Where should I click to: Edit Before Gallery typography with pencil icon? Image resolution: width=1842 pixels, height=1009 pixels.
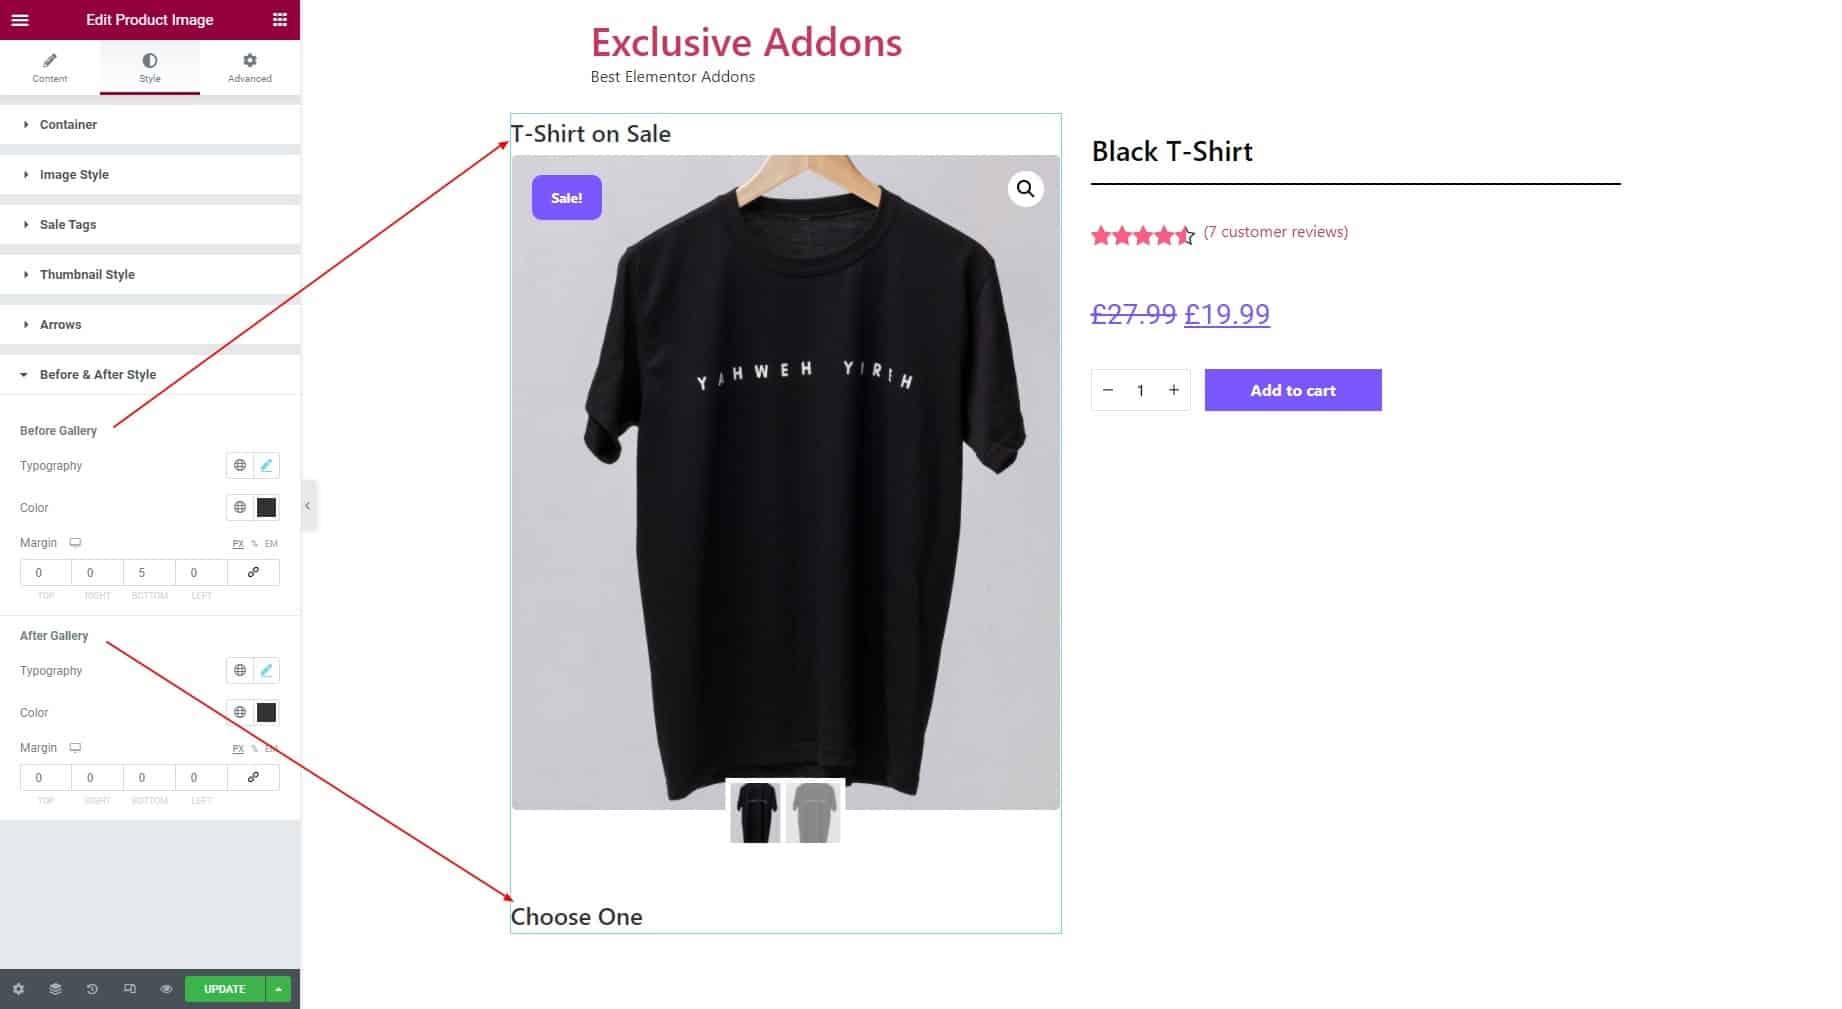tap(266, 465)
